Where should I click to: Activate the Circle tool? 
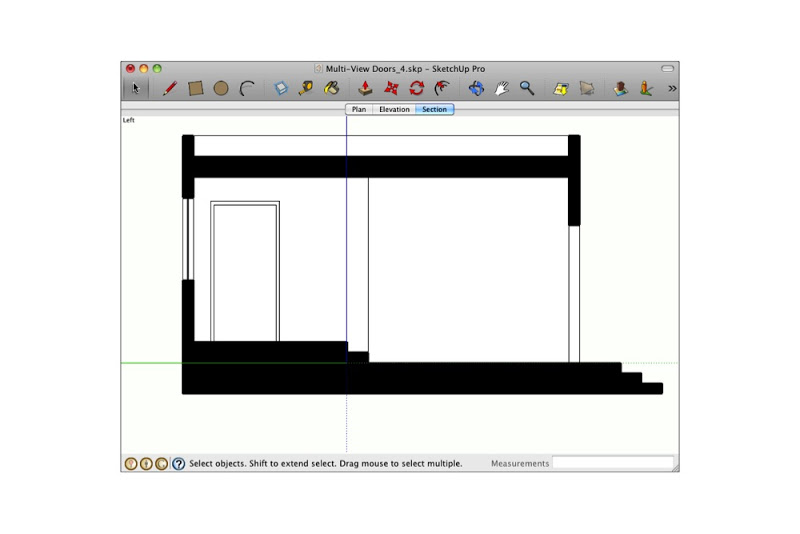221,88
